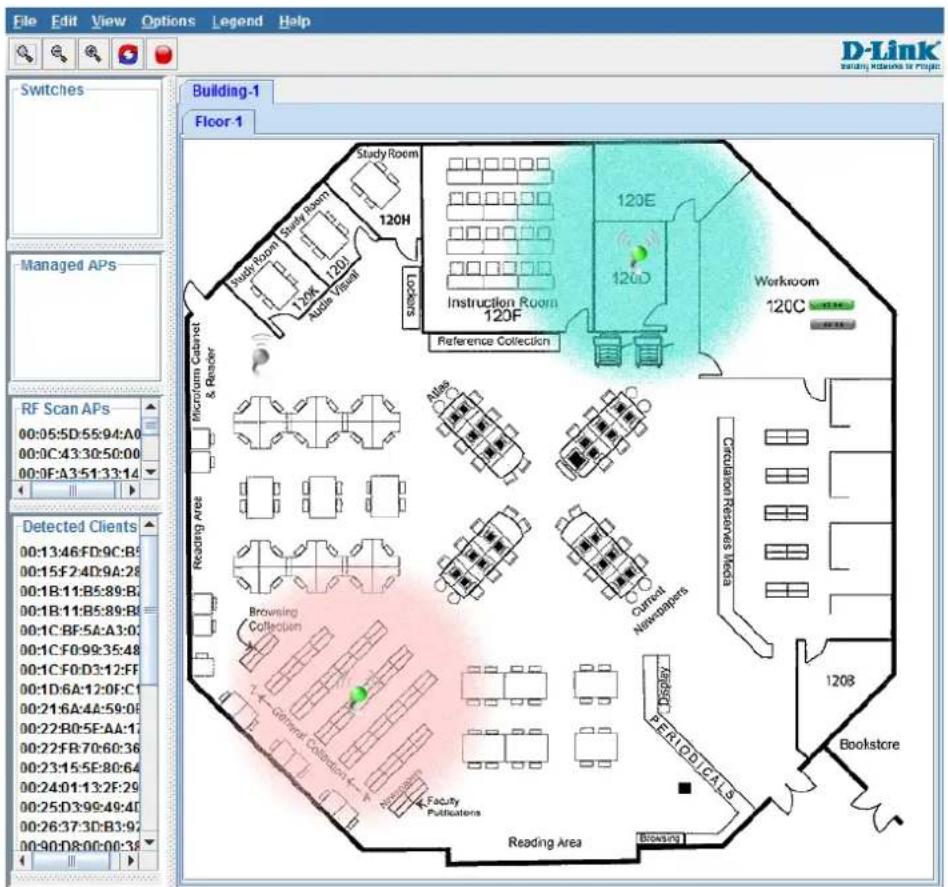Click Detected Clients vertical scrollbar thumb
Viewport: 948px width, 887px height.
click(x=150, y=610)
